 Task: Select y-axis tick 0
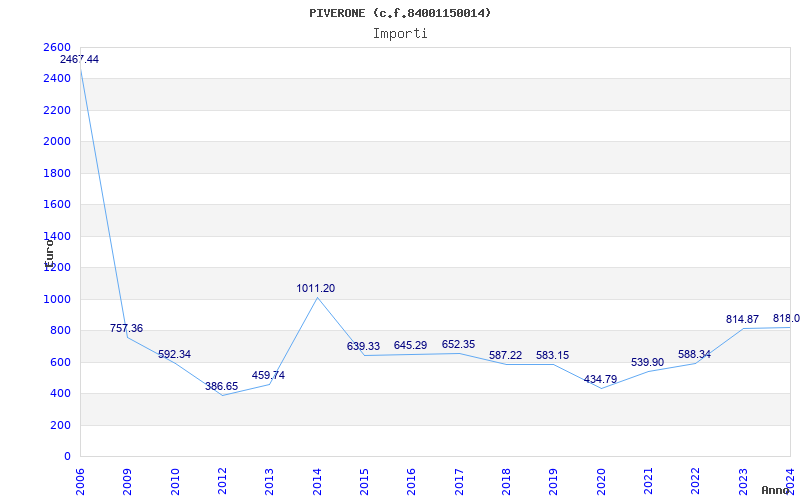coord(67,457)
